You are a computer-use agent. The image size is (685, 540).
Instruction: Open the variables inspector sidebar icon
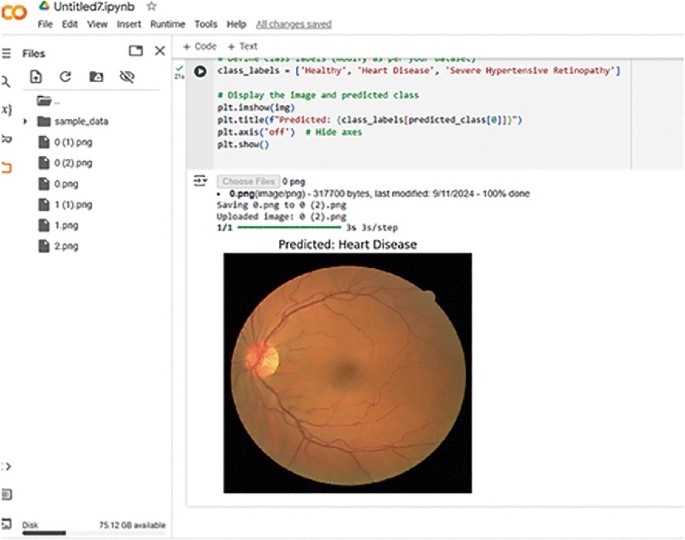[x=5, y=108]
